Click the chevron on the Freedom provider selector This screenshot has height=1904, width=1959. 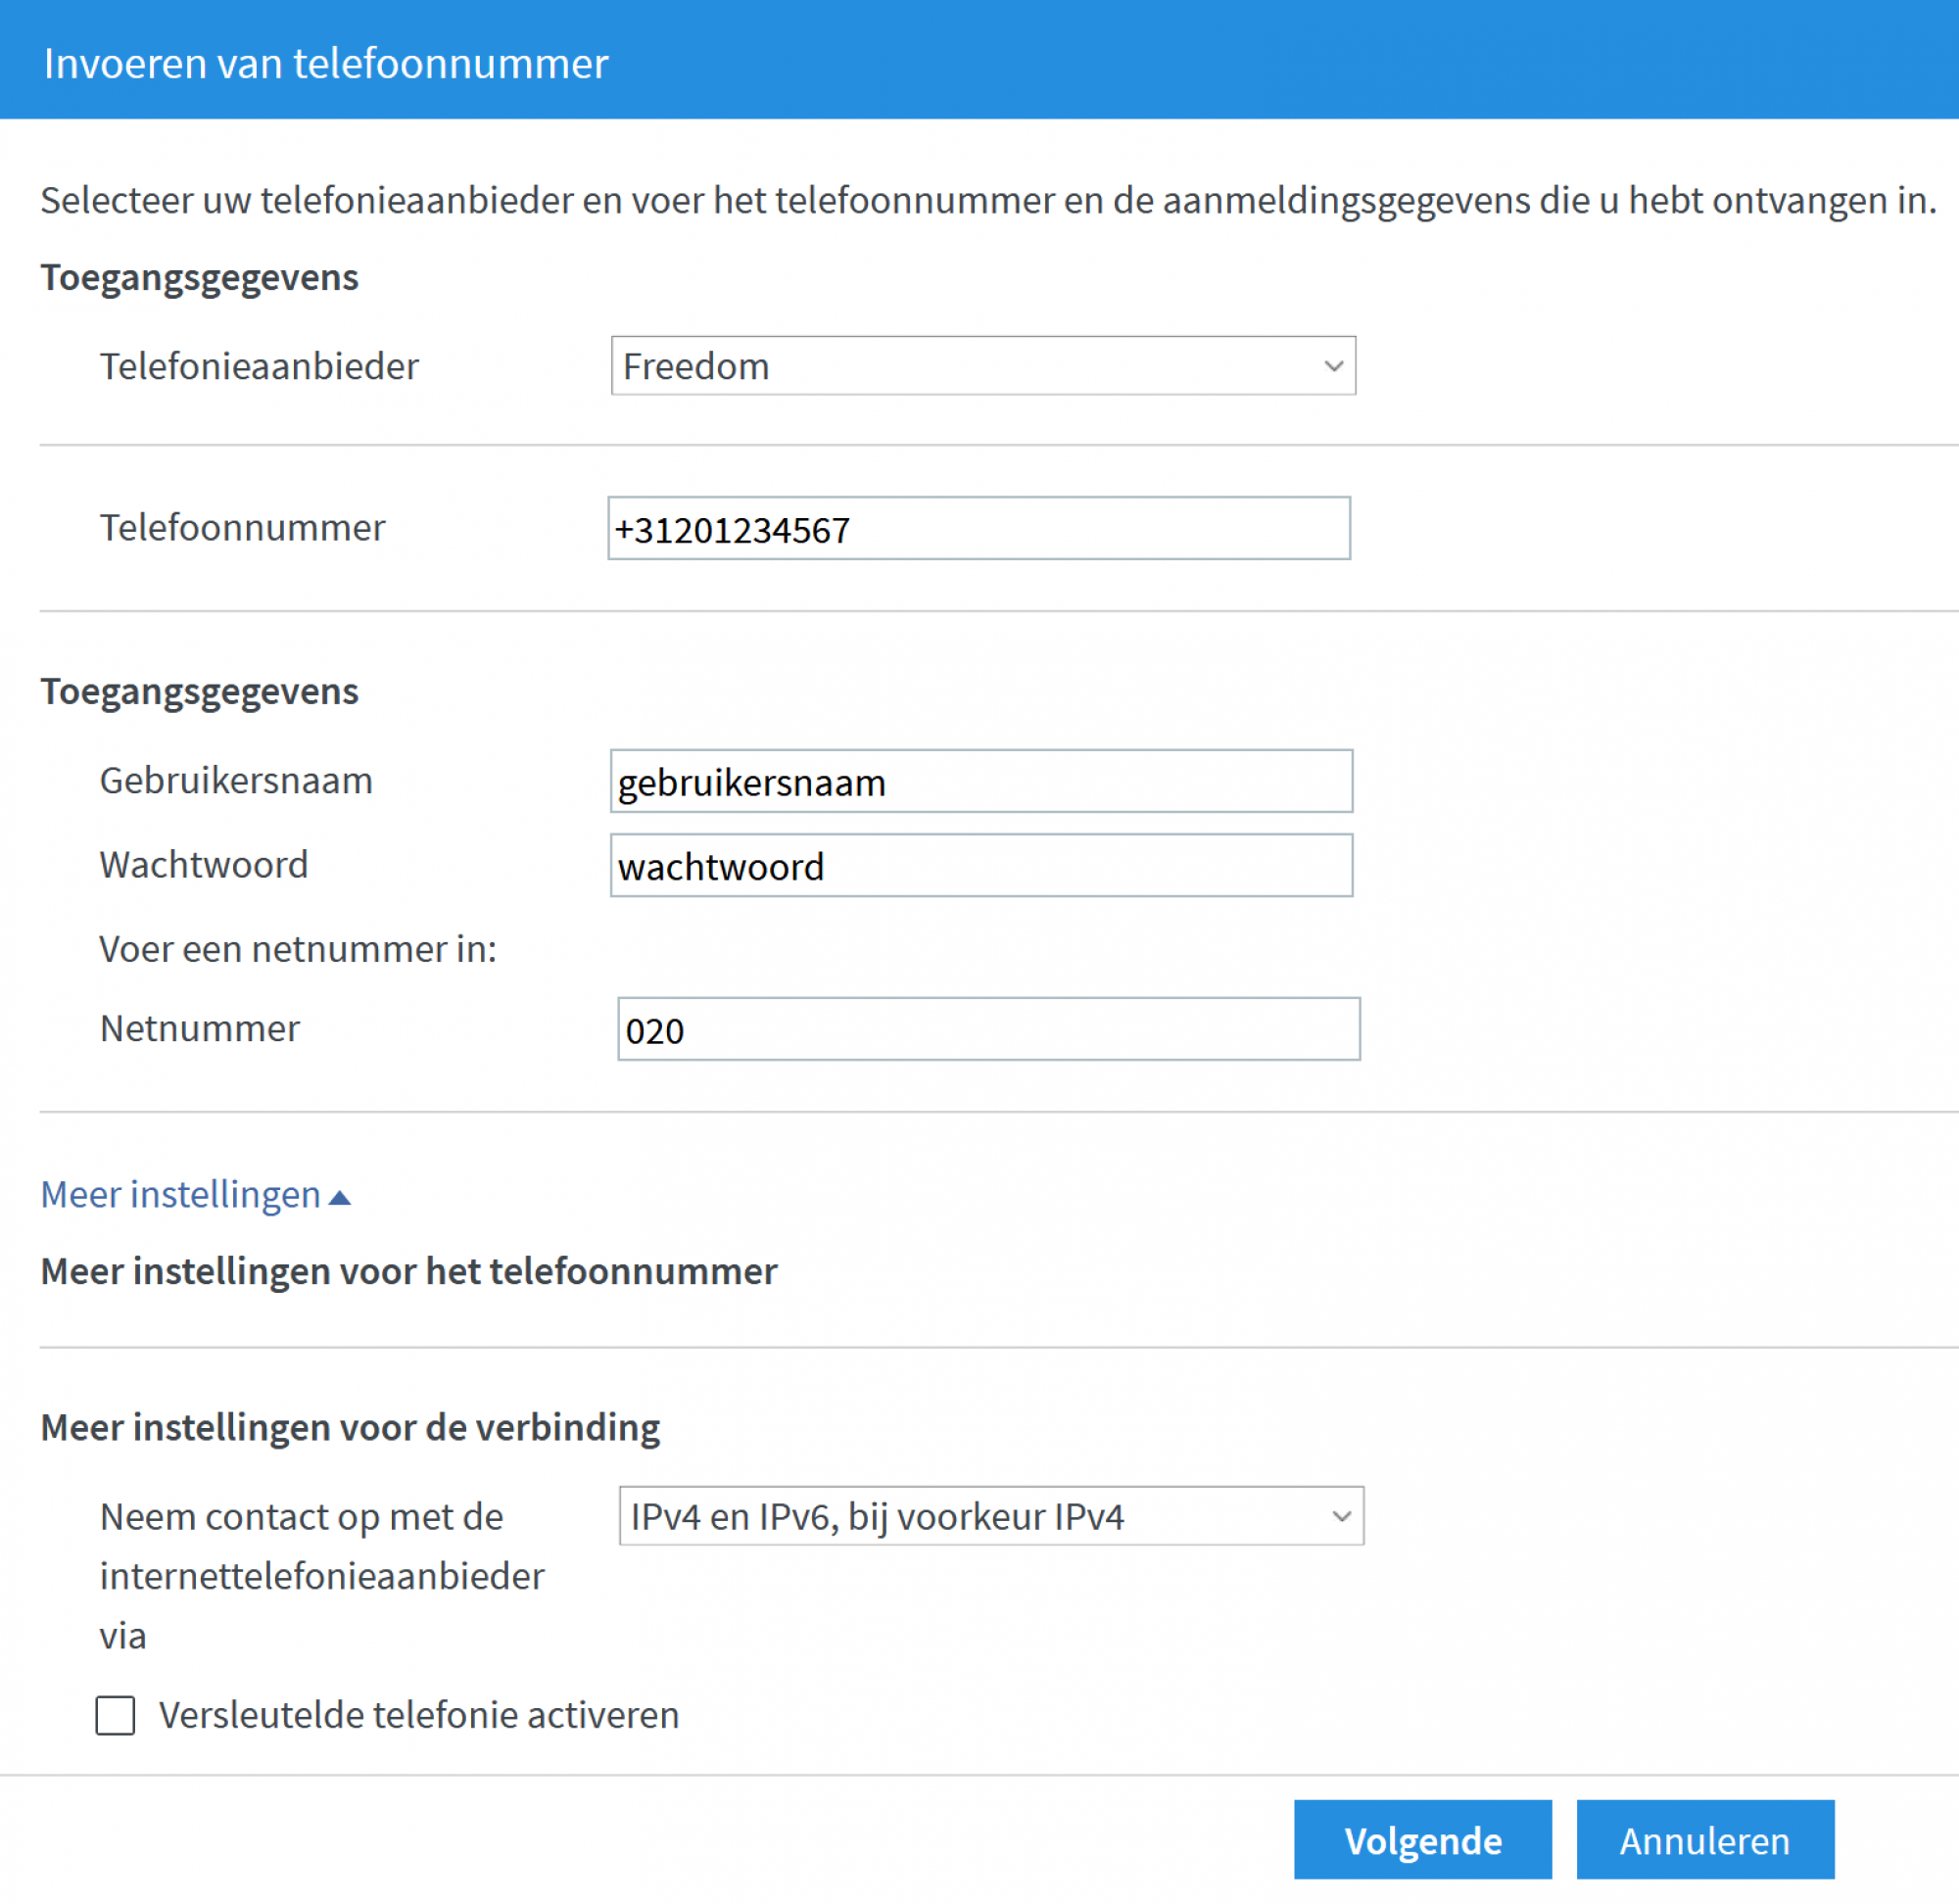(1334, 366)
